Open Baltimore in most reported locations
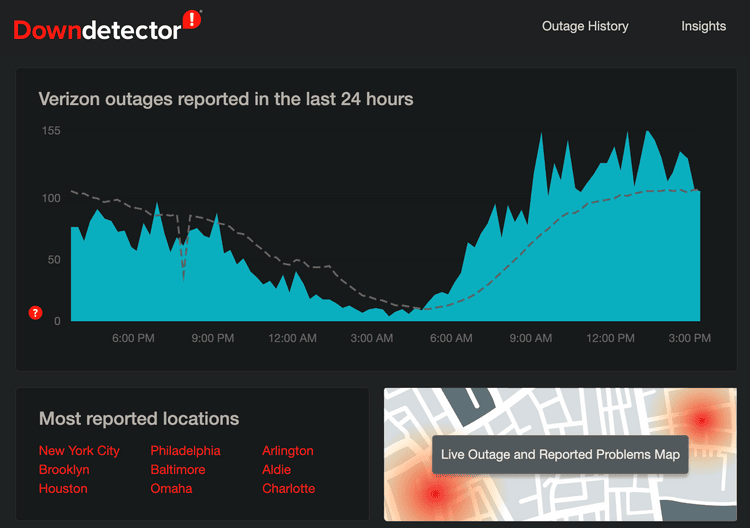750x528 pixels. pos(178,470)
